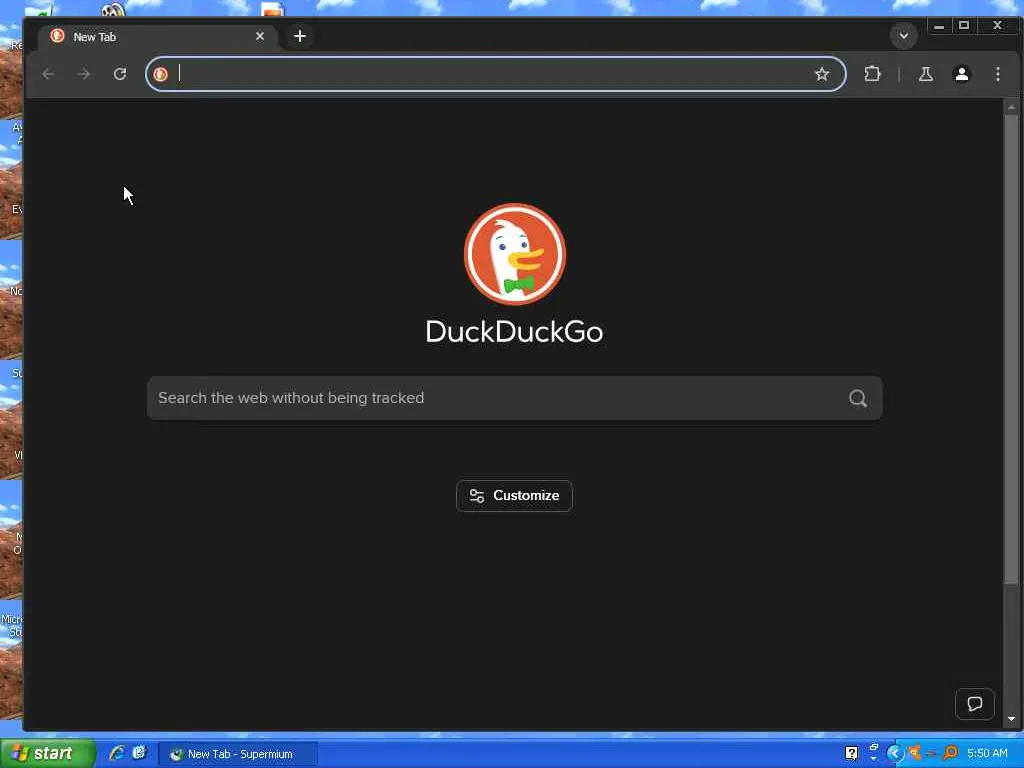This screenshot has height=768, width=1024.
Task: Click the scrollbar up arrow
Action: click(1011, 106)
